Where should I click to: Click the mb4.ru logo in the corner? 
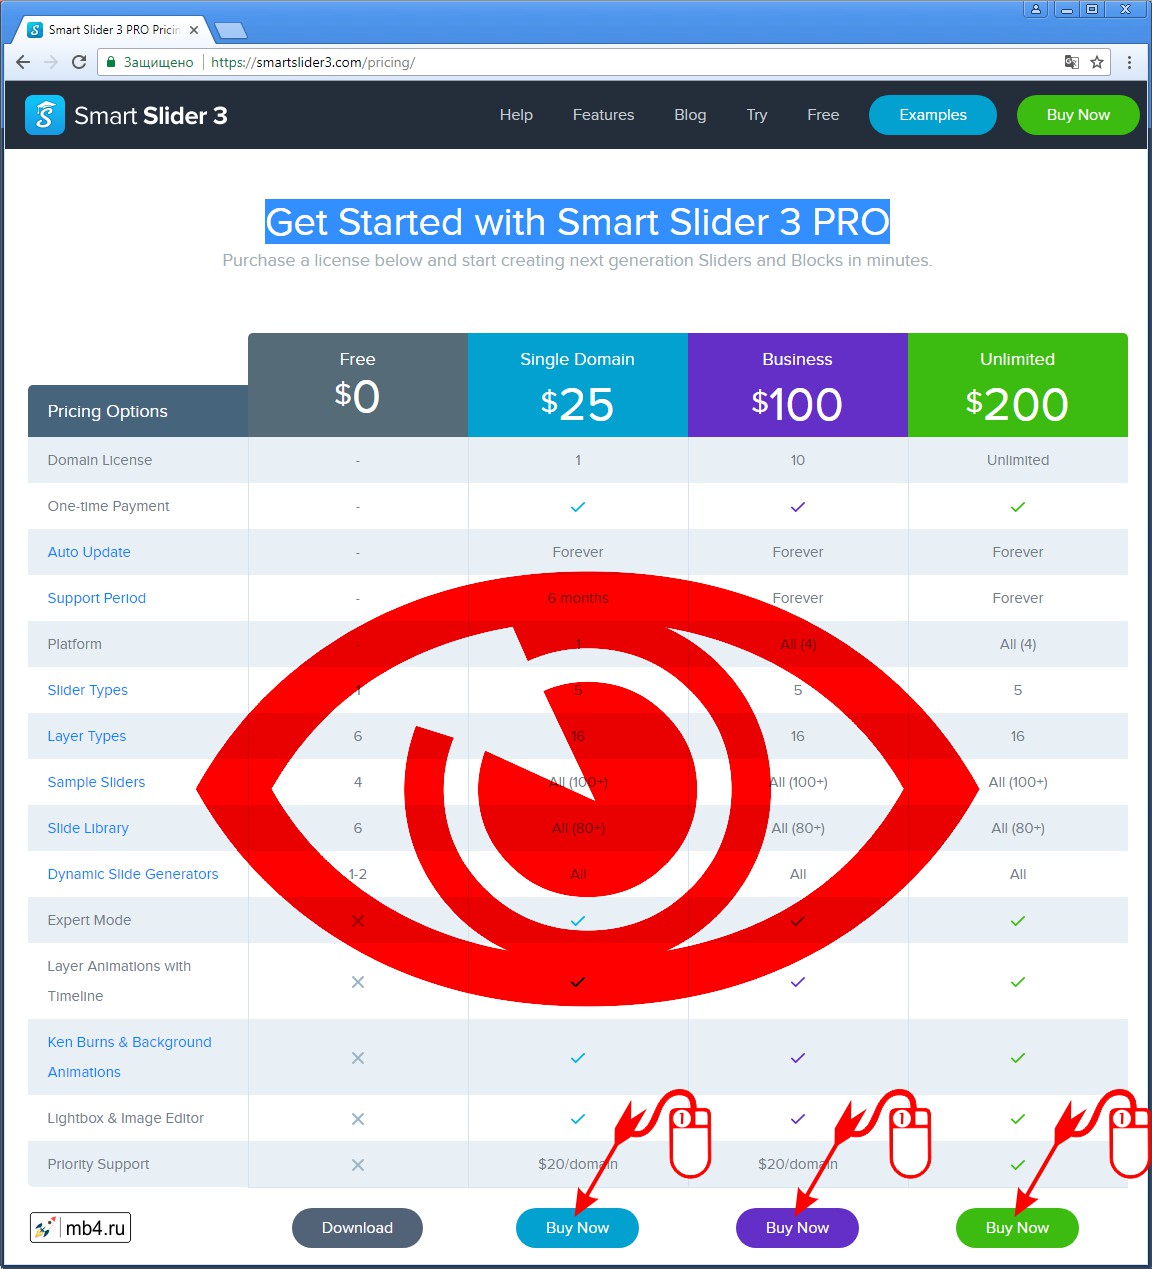[x=80, y=1227]
